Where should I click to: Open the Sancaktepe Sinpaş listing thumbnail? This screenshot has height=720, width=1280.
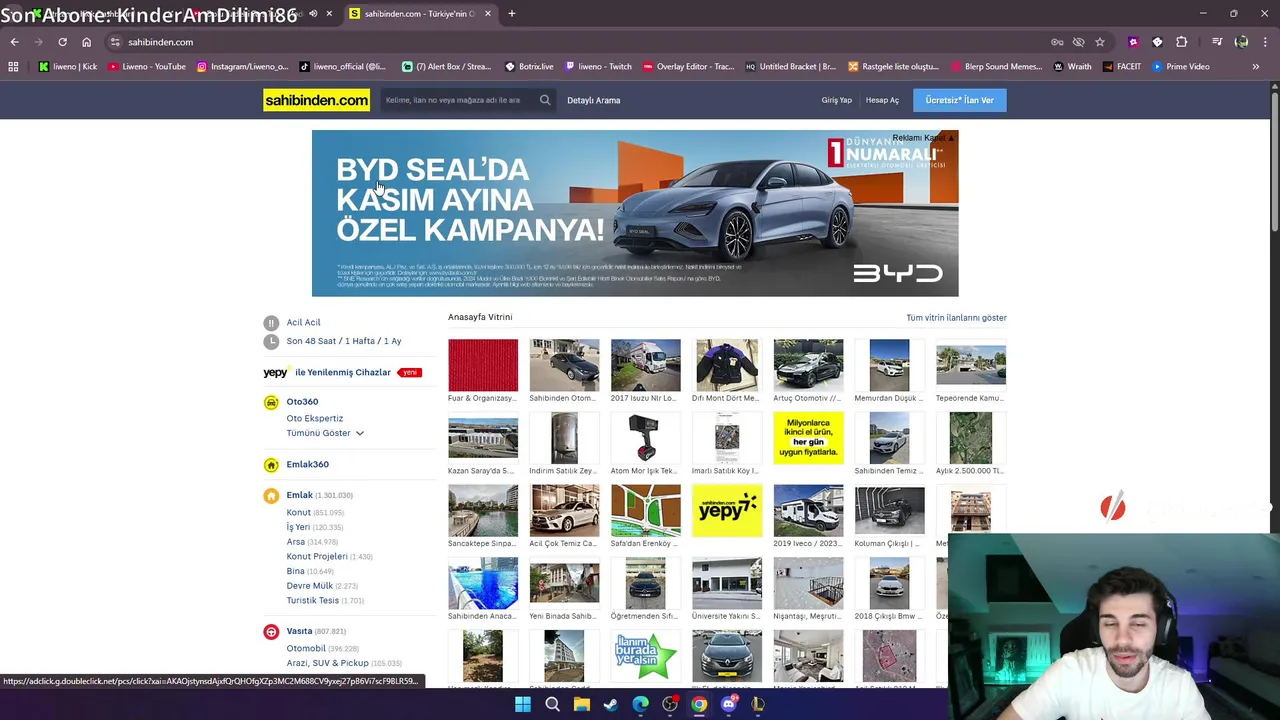[x=483, y=510]
